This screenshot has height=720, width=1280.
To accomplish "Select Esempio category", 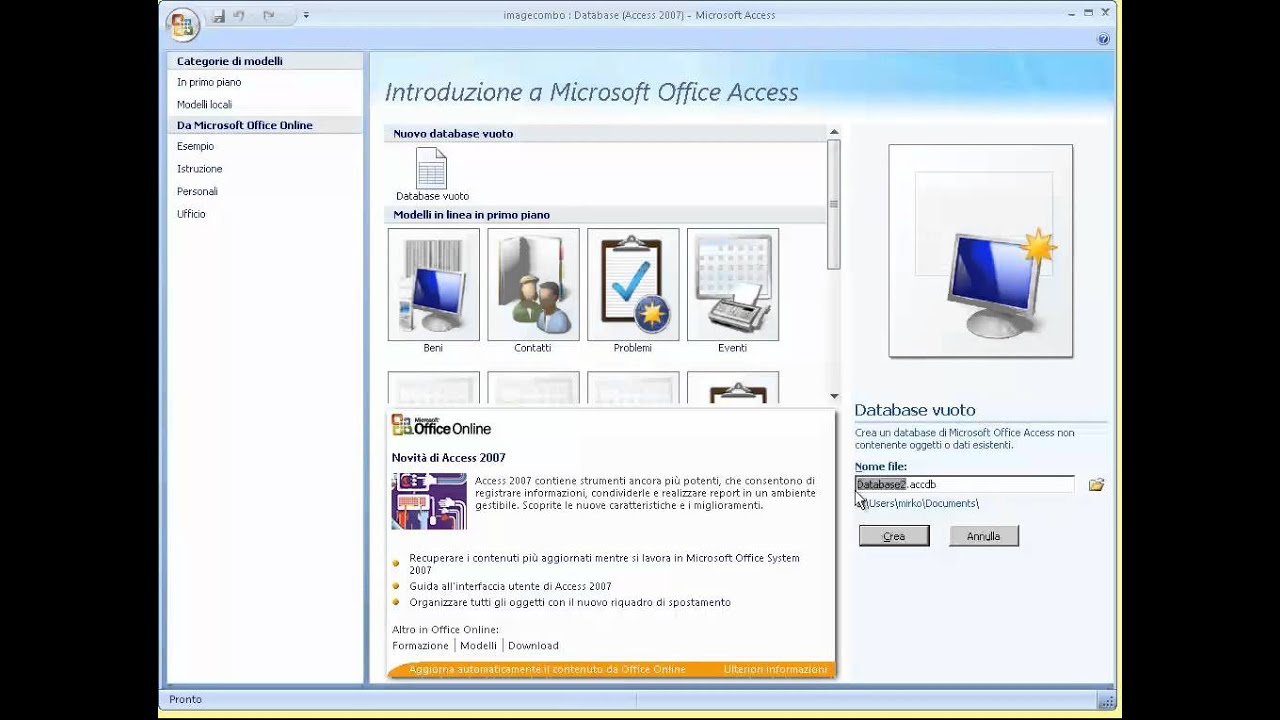I will [195, 146].
